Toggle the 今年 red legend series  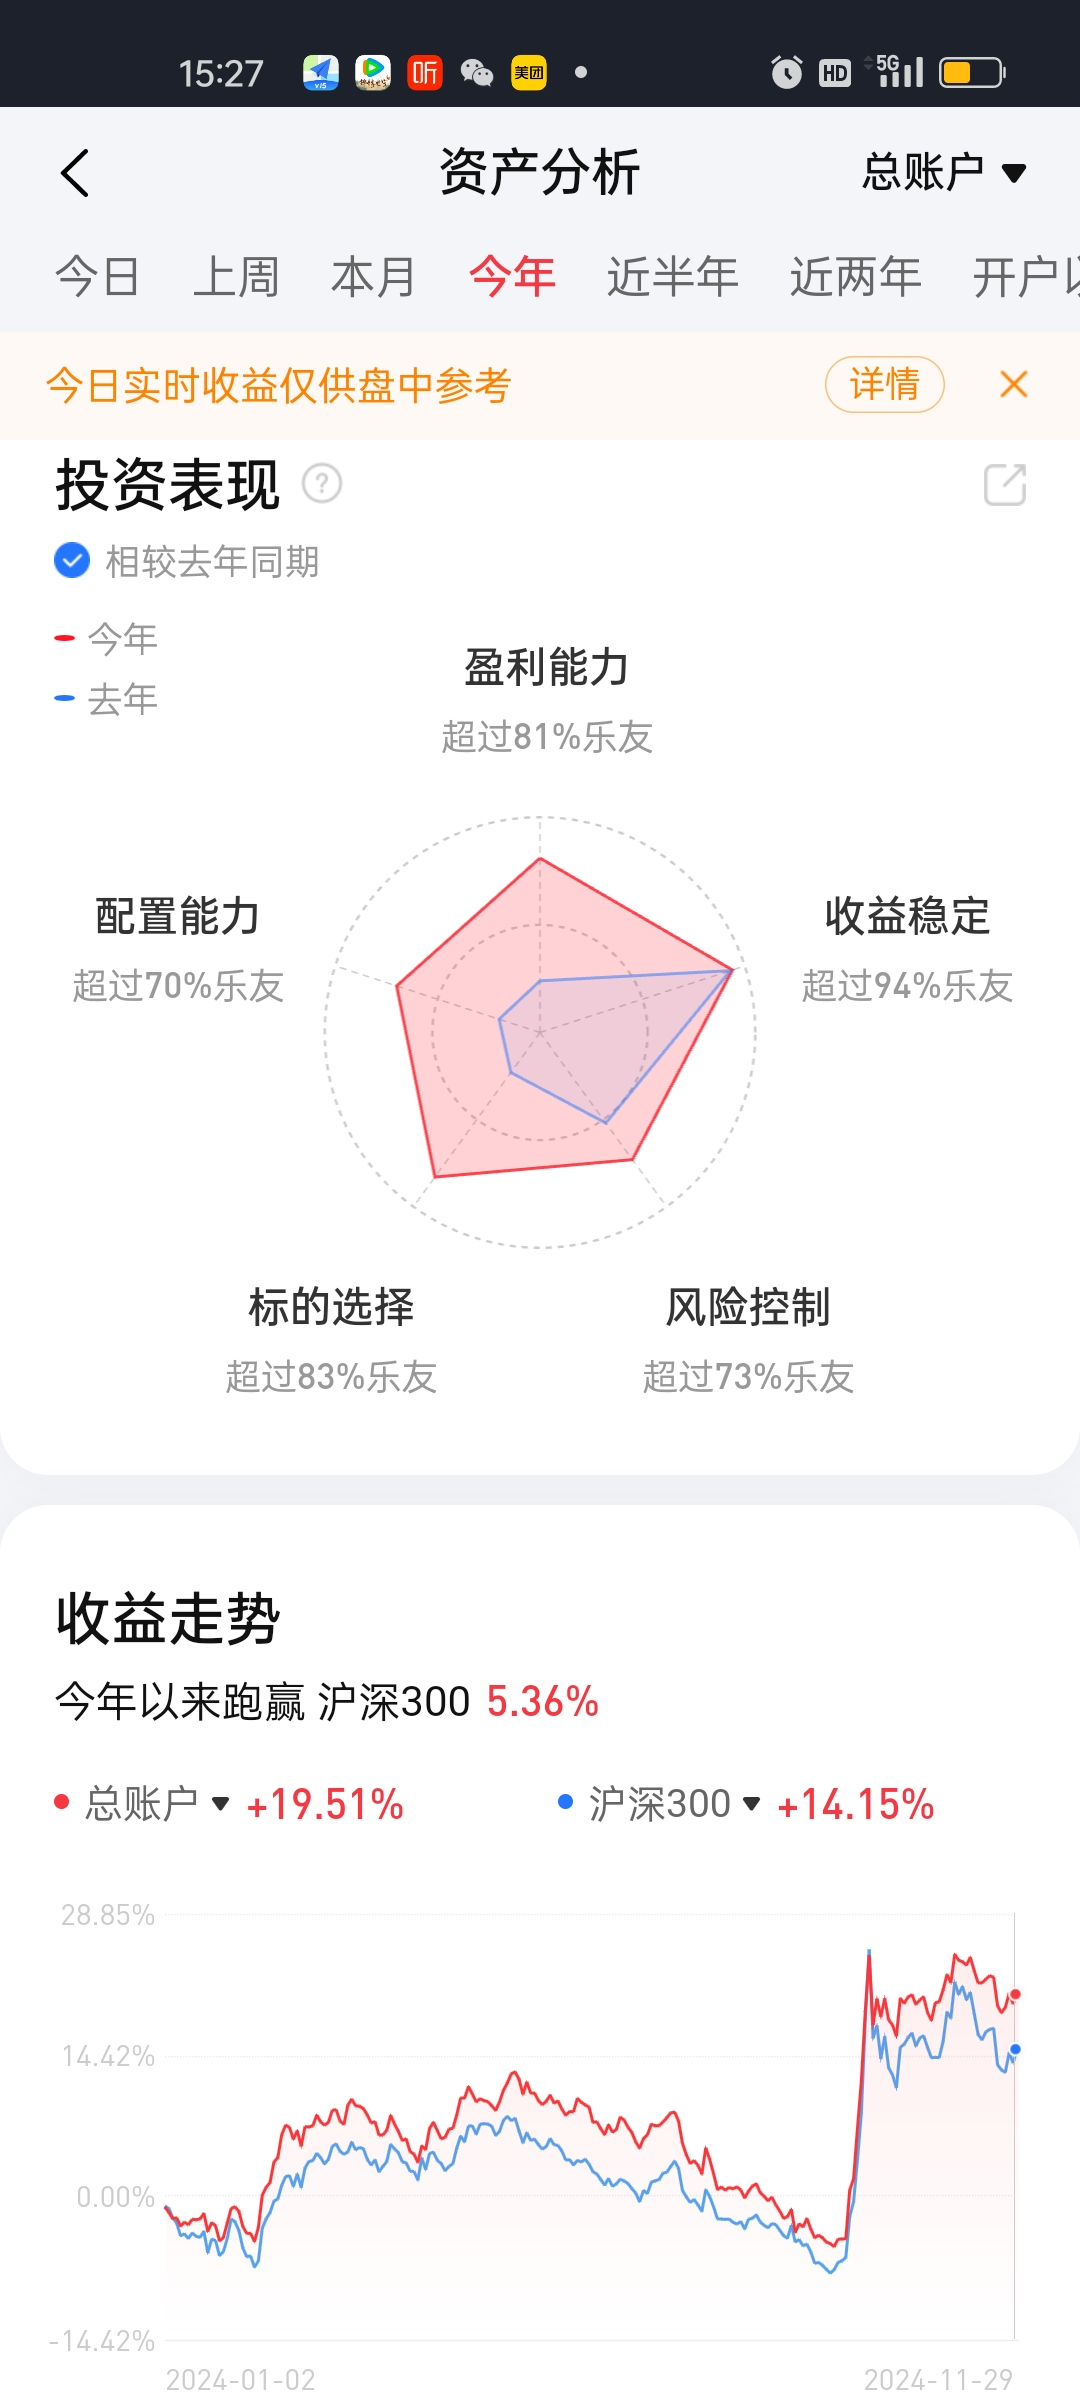(x=108, y=638)
